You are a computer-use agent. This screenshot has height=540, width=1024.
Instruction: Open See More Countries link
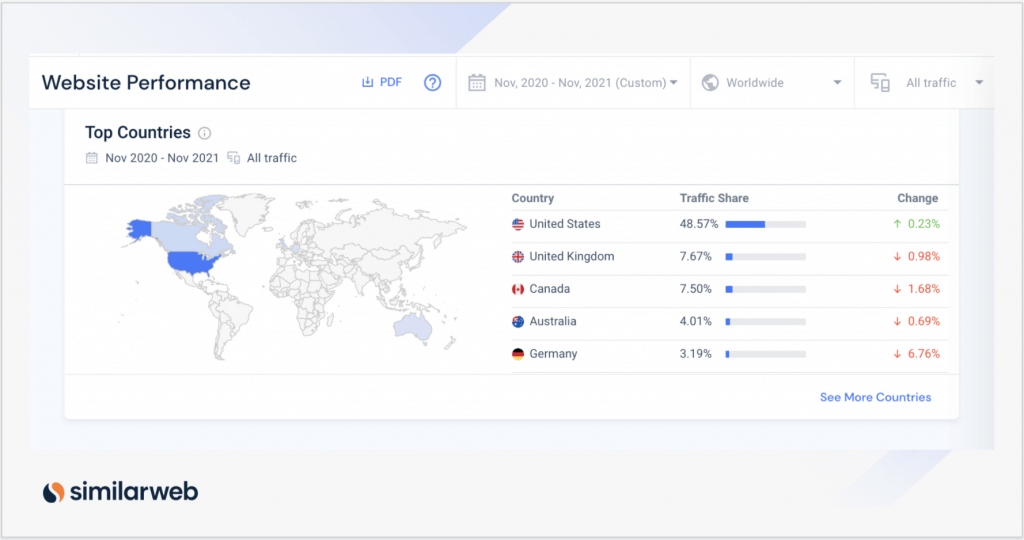click(x=875, y=397)
